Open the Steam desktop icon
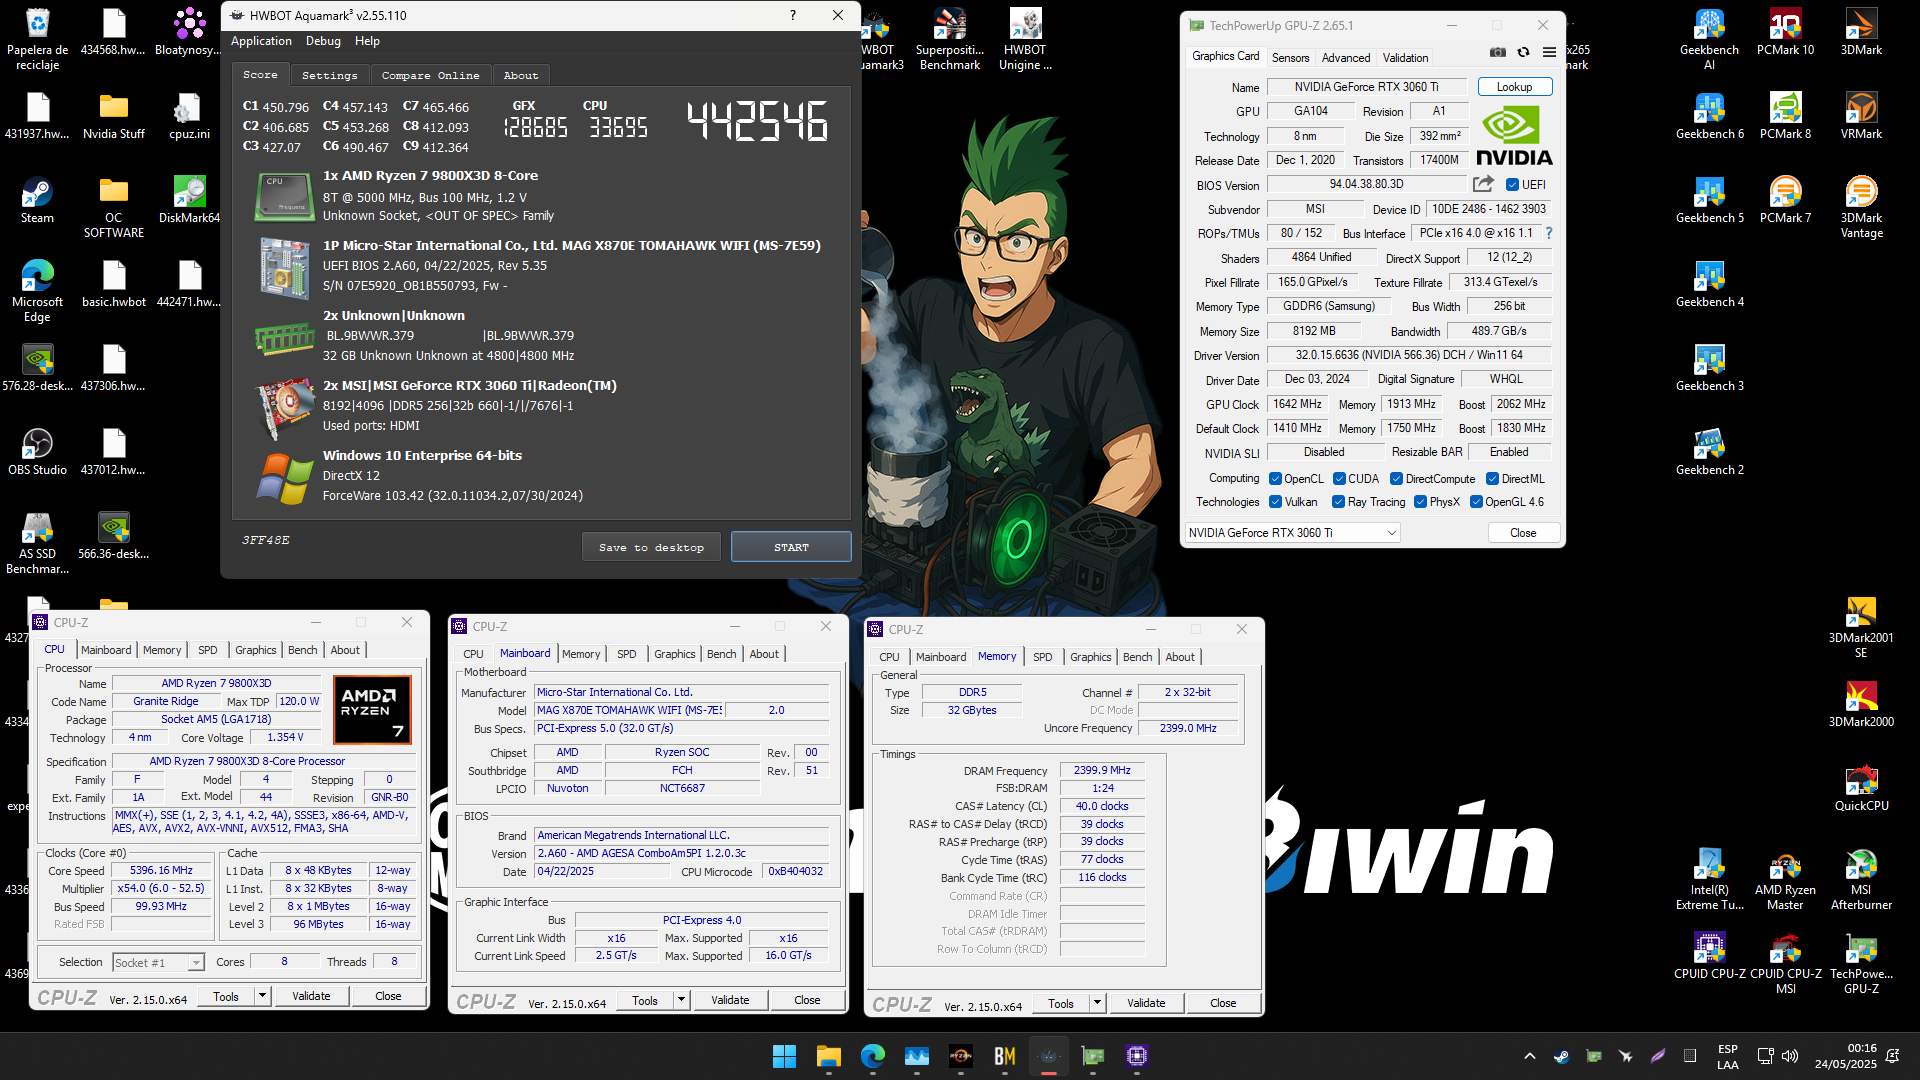 [37, 200]
